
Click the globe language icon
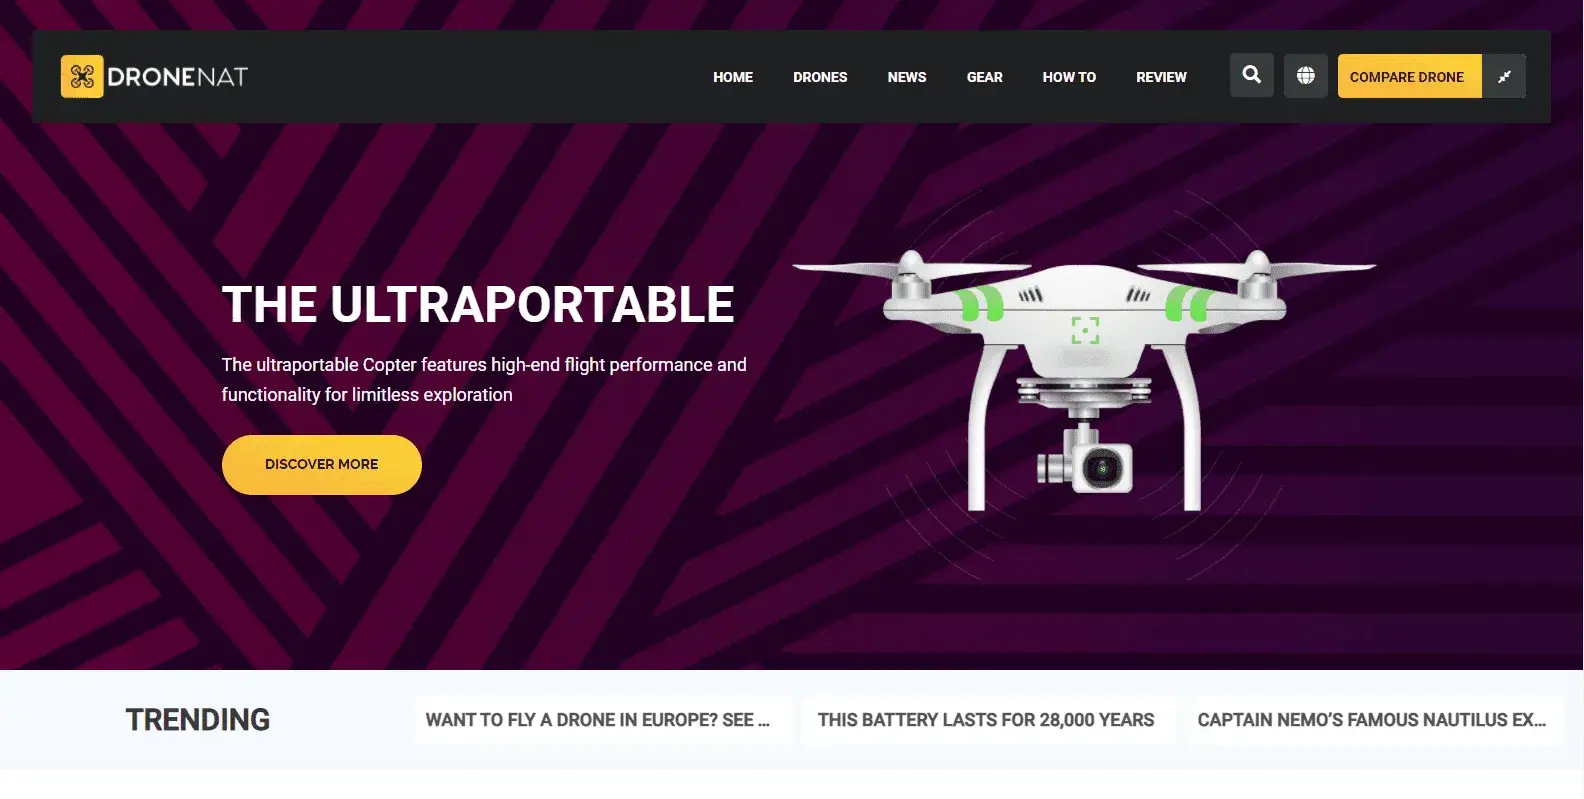(x=1306, y=75)
